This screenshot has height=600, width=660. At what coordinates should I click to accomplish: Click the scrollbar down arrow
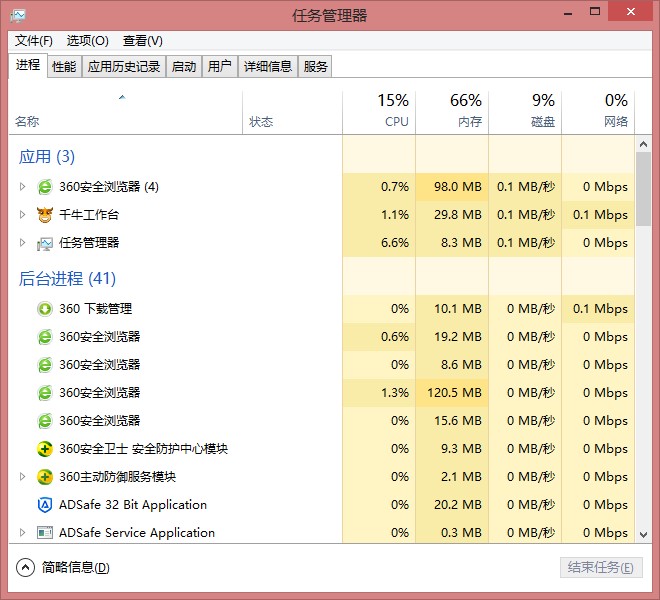[643, 535]
